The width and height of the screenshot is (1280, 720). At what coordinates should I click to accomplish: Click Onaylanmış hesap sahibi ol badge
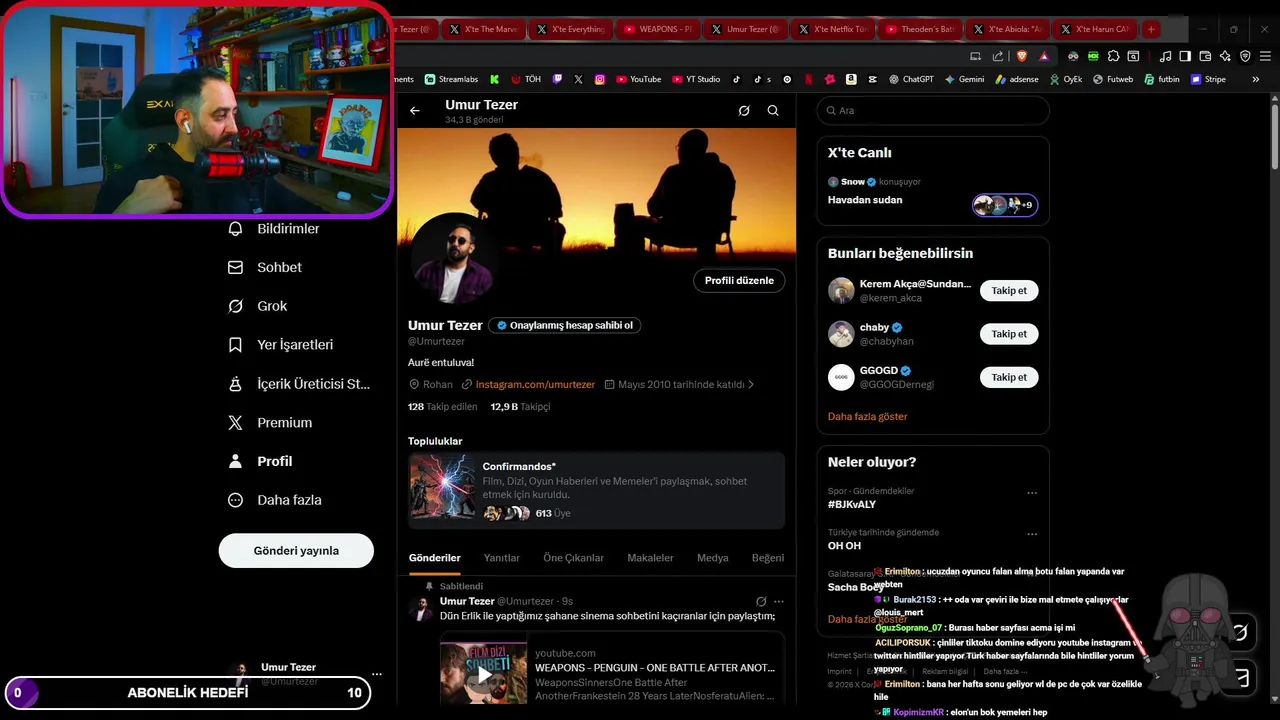[565, 325]
